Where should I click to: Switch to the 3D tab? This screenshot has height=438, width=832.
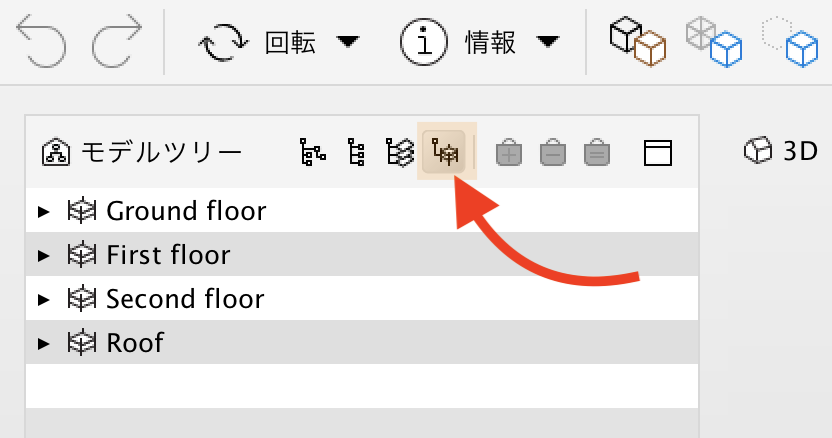point(781,151)
